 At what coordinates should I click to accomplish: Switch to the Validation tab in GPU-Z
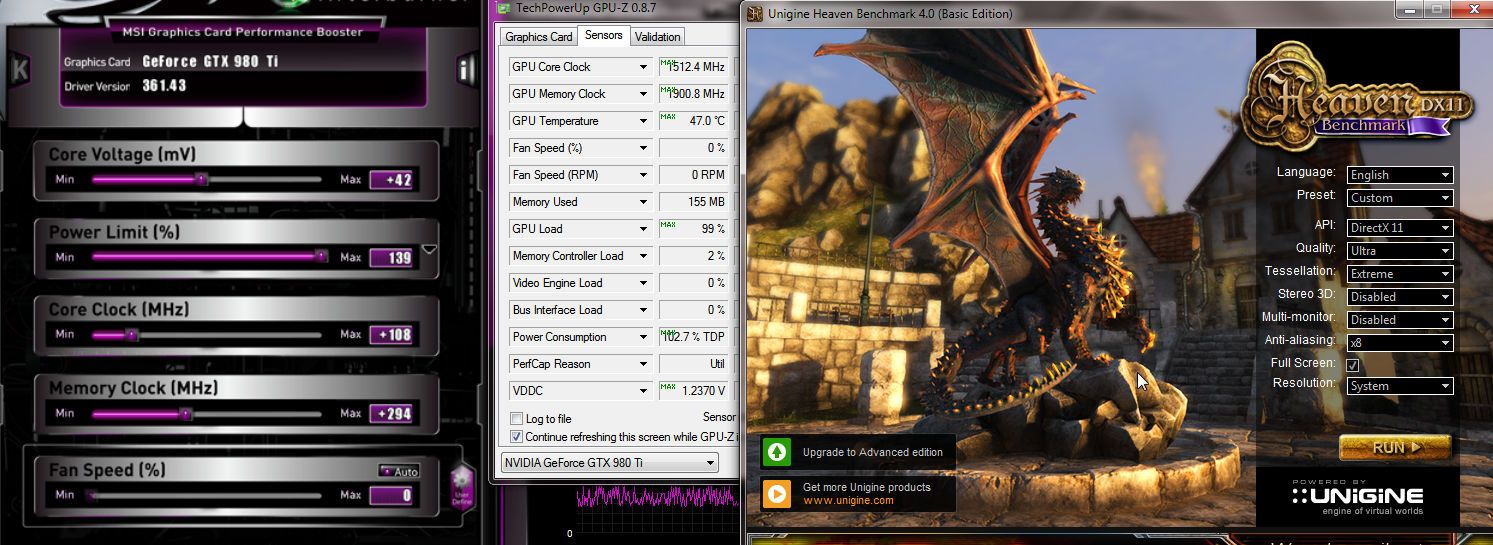[658, 37]
